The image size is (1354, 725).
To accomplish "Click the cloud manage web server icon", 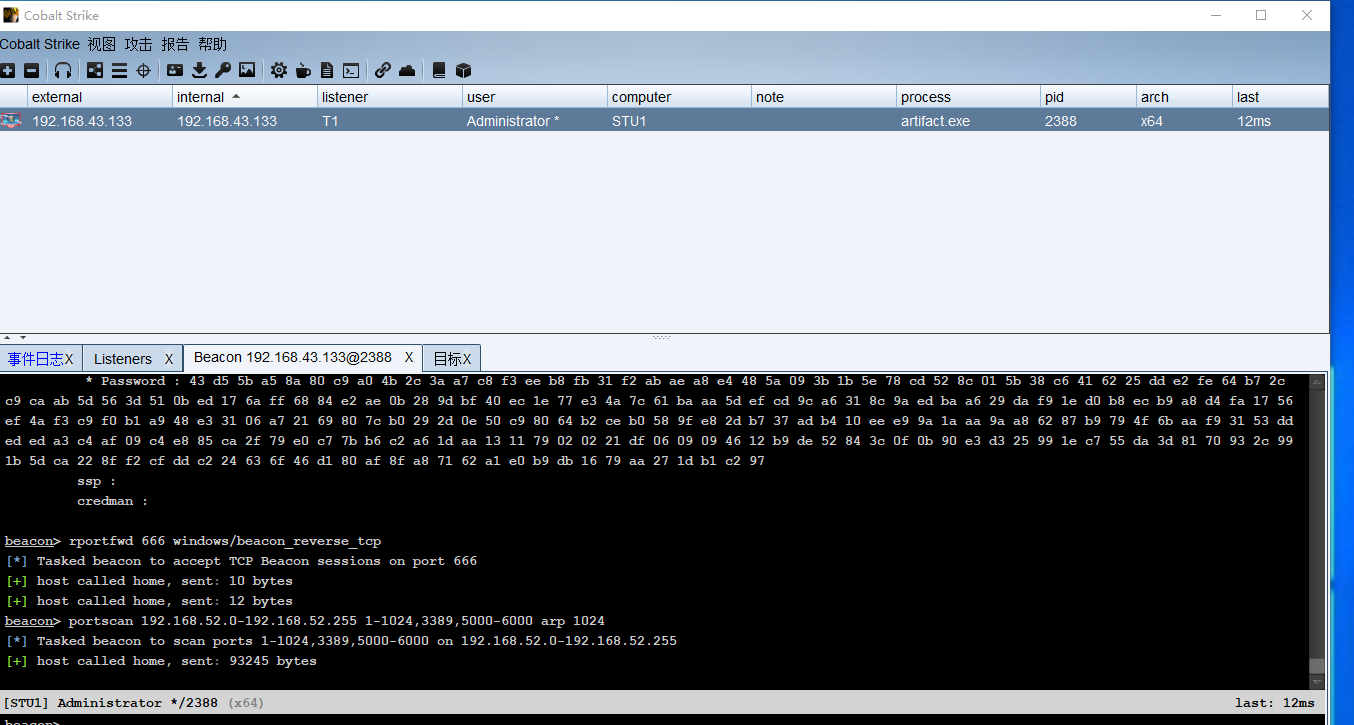I will point(407,70).
